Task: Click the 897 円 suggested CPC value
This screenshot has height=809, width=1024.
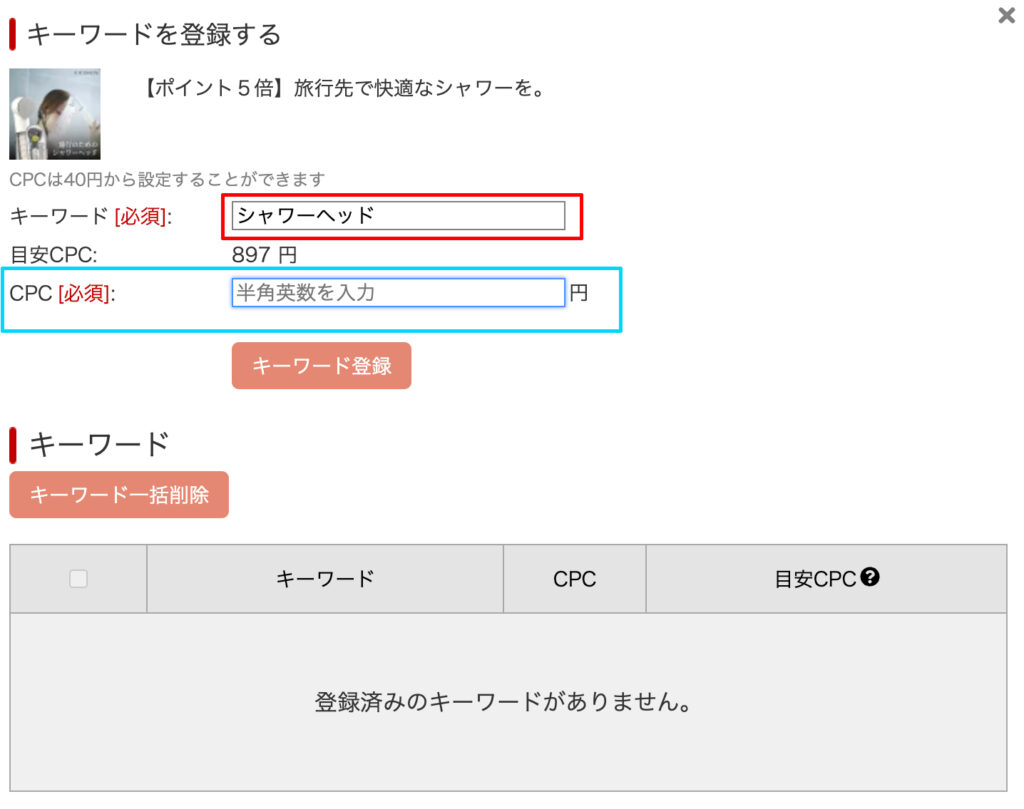Action: click(264, 255)
